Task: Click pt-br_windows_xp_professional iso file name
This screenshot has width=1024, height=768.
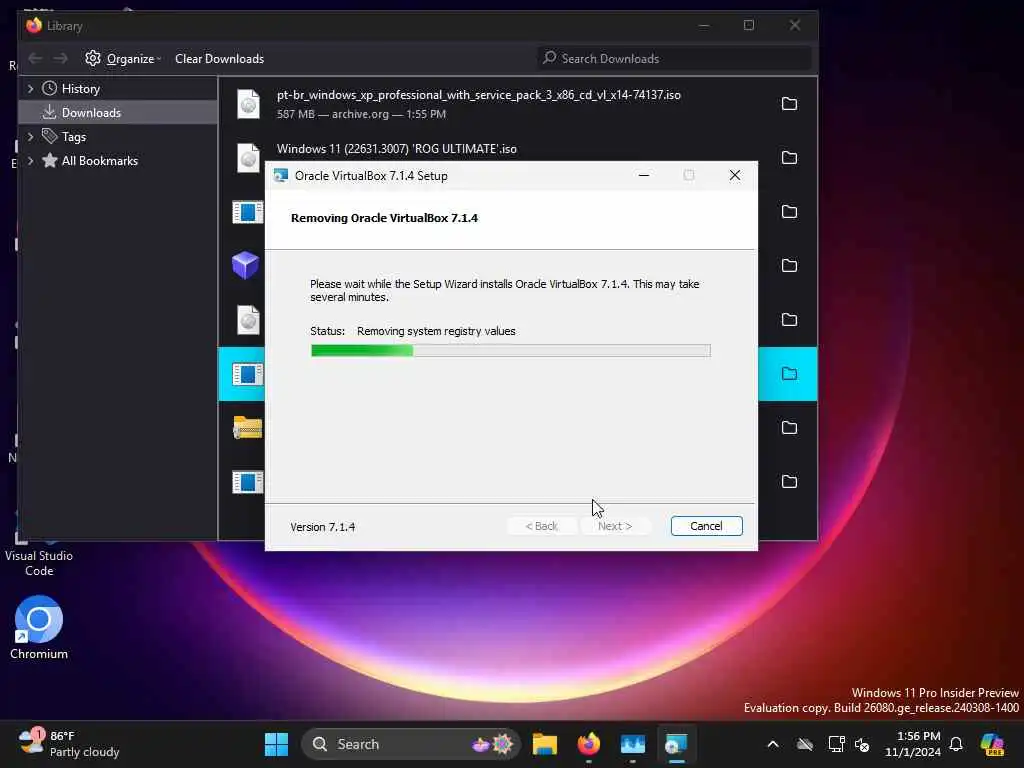Action: (479, 95)
